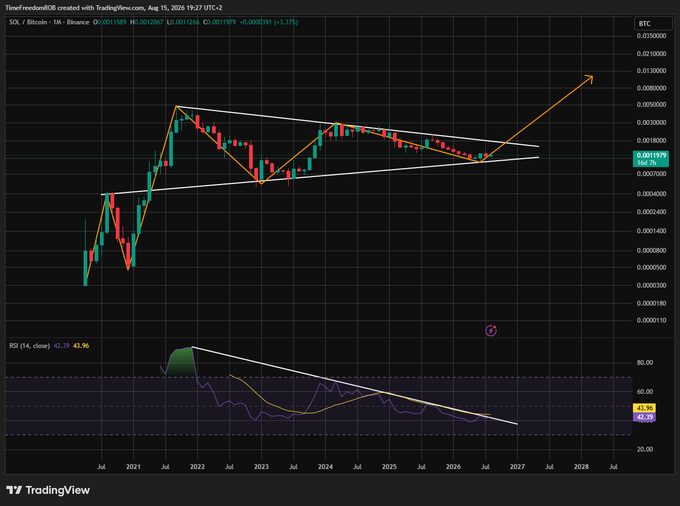
Task: Click the TradingView logo at bottom
Action: (48, 490)
